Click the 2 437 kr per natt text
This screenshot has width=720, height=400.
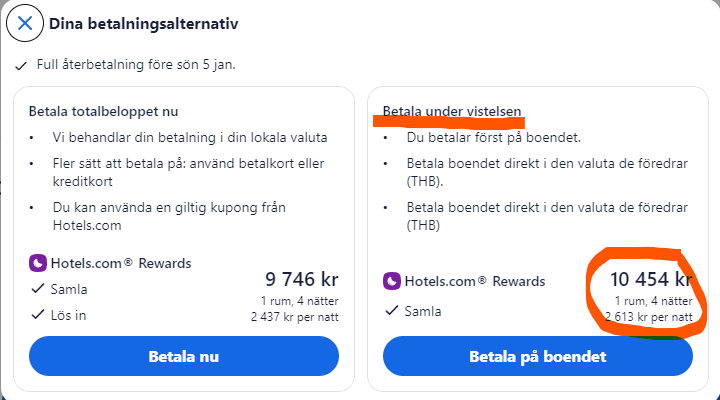(x=294, y=317)
